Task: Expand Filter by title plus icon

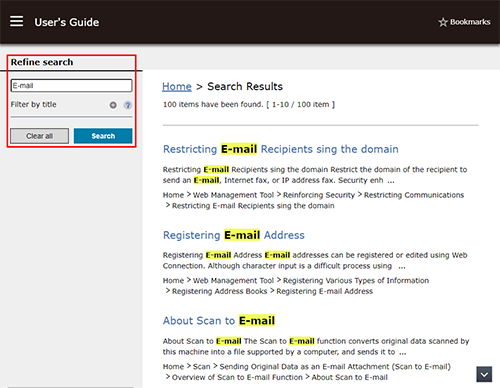Action: [x=113, y=105]
